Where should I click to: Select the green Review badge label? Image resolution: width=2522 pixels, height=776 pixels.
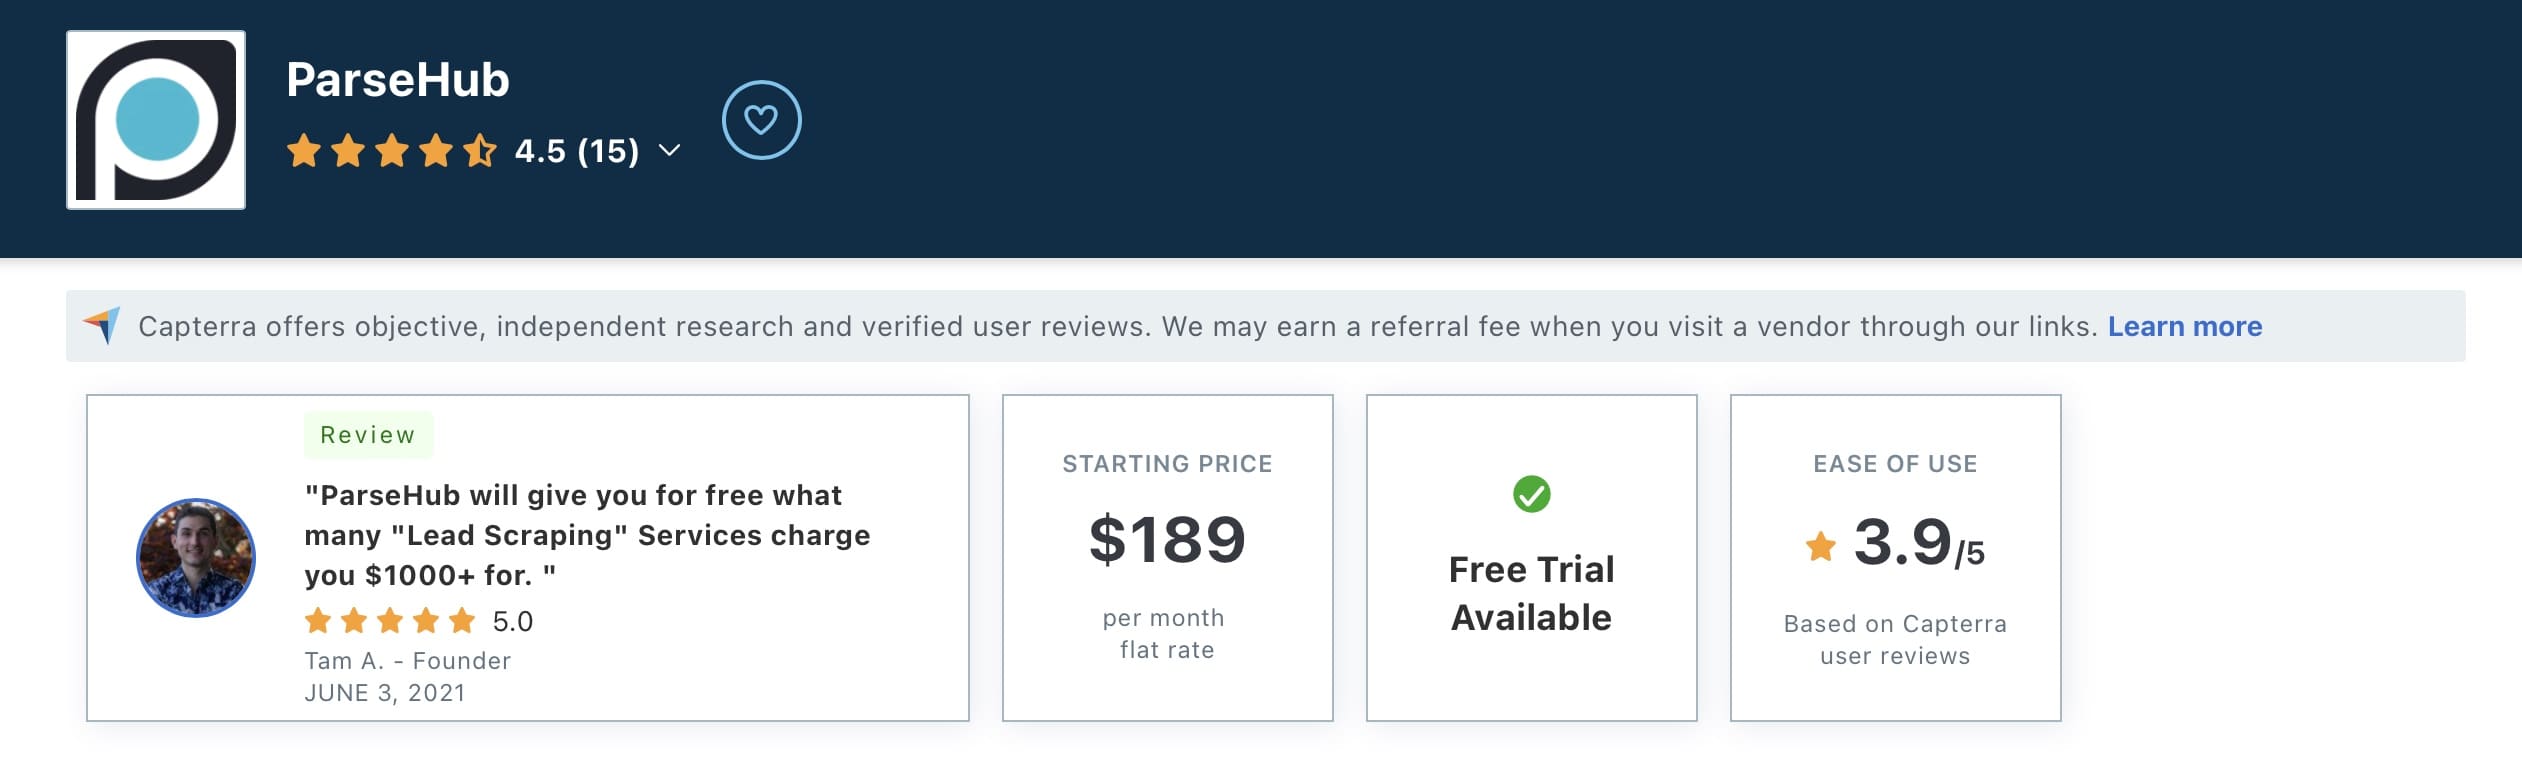367,434
